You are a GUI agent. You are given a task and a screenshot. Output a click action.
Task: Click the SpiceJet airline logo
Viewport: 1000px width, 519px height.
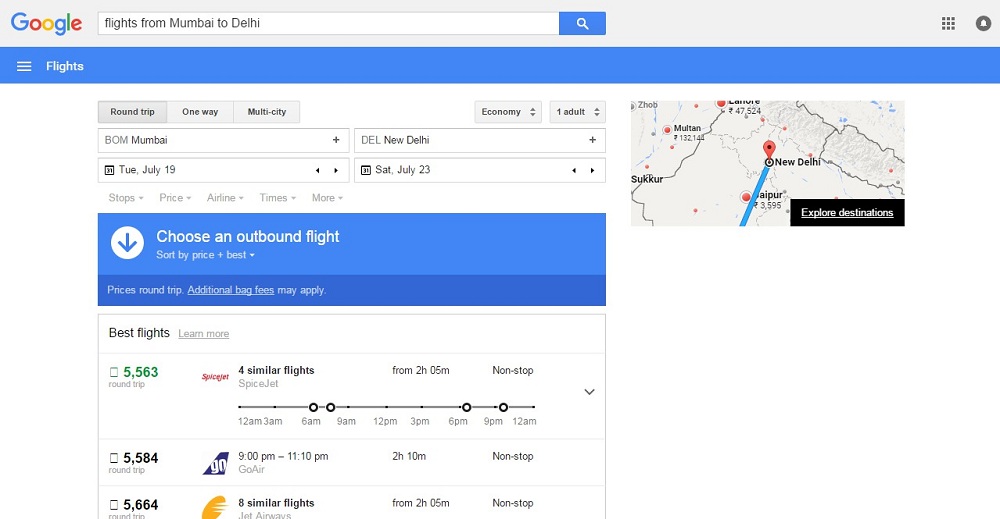click(215, 377)
